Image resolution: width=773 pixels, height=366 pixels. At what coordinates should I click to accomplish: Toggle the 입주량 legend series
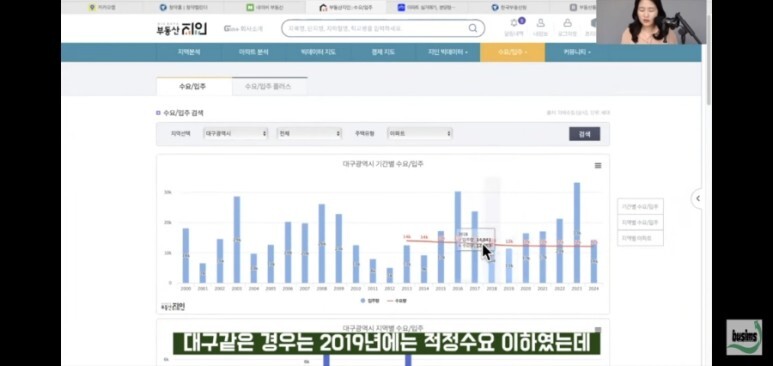coord(370,300)
